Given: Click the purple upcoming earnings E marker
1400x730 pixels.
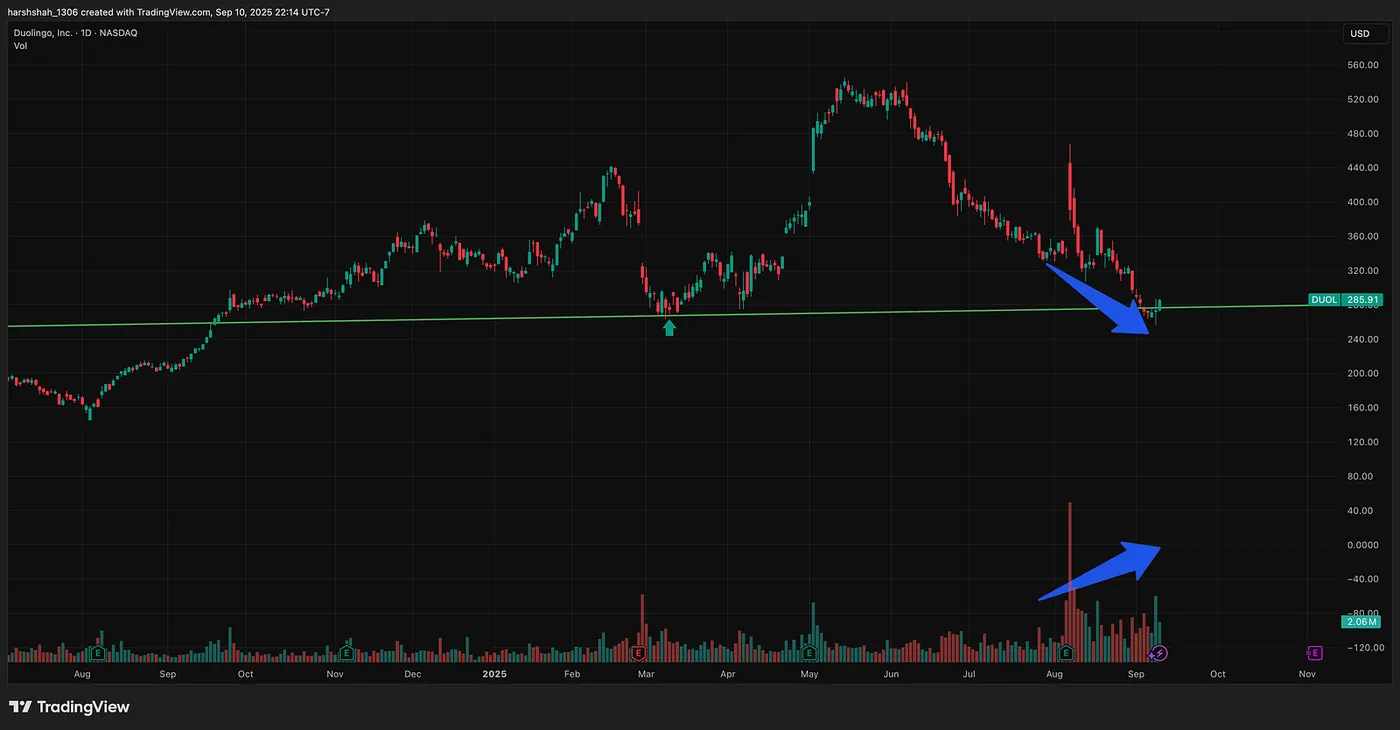Looking at the screenshot, I should click(x=1314, y=653).
